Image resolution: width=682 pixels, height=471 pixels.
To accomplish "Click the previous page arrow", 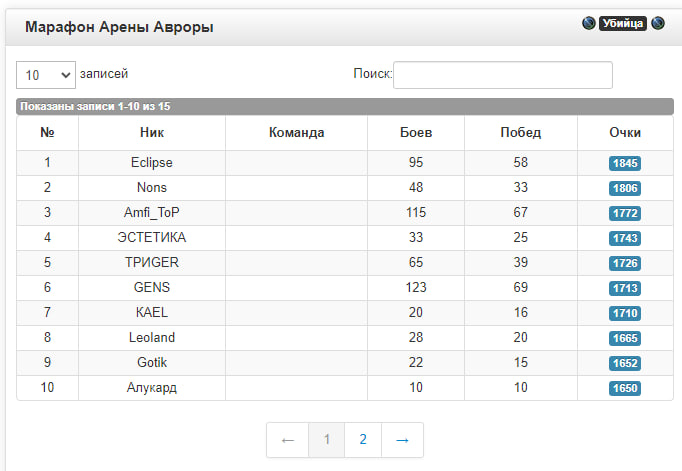I will click(x=287, y=440).
